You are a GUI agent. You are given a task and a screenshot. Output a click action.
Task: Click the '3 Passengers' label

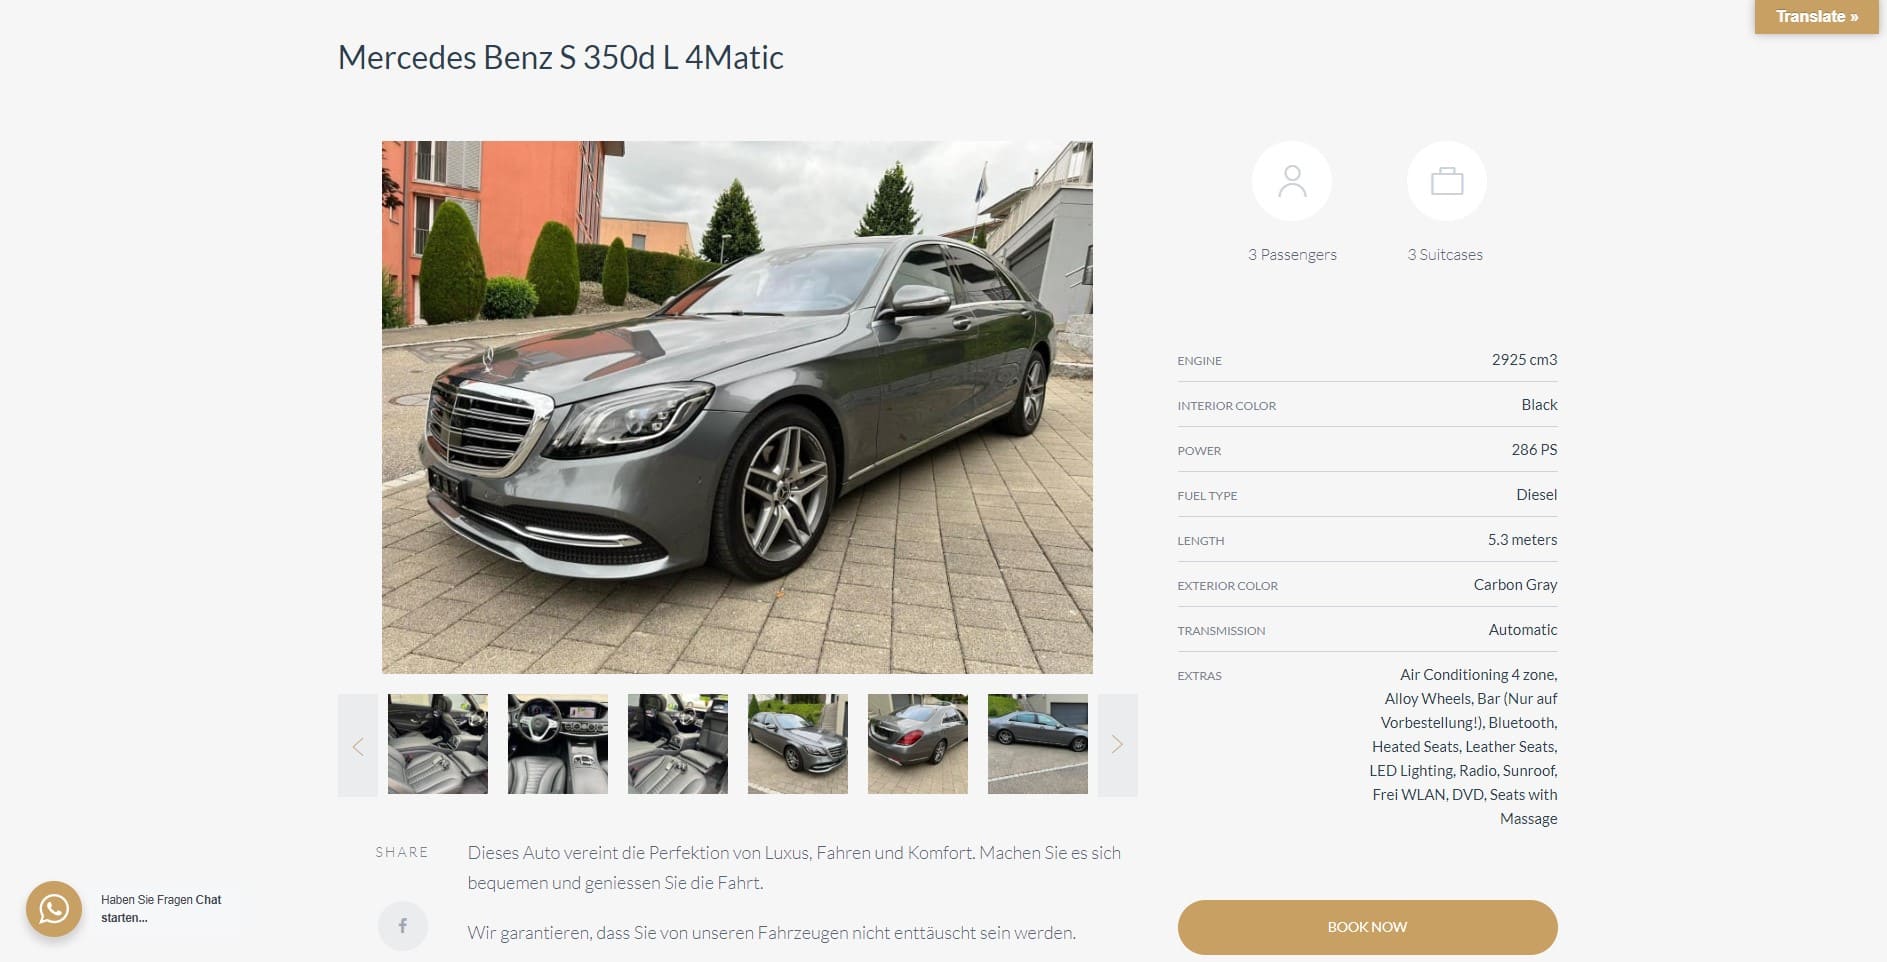click(x=1292, y=255)
